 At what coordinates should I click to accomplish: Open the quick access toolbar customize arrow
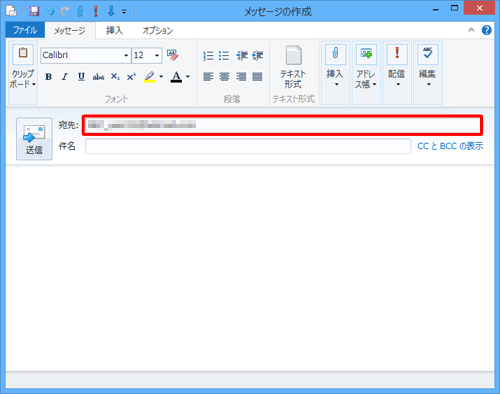tap(124, 12)
